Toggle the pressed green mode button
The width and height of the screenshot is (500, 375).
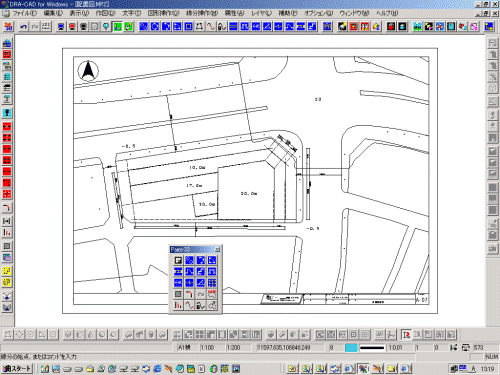pos(117,27)
